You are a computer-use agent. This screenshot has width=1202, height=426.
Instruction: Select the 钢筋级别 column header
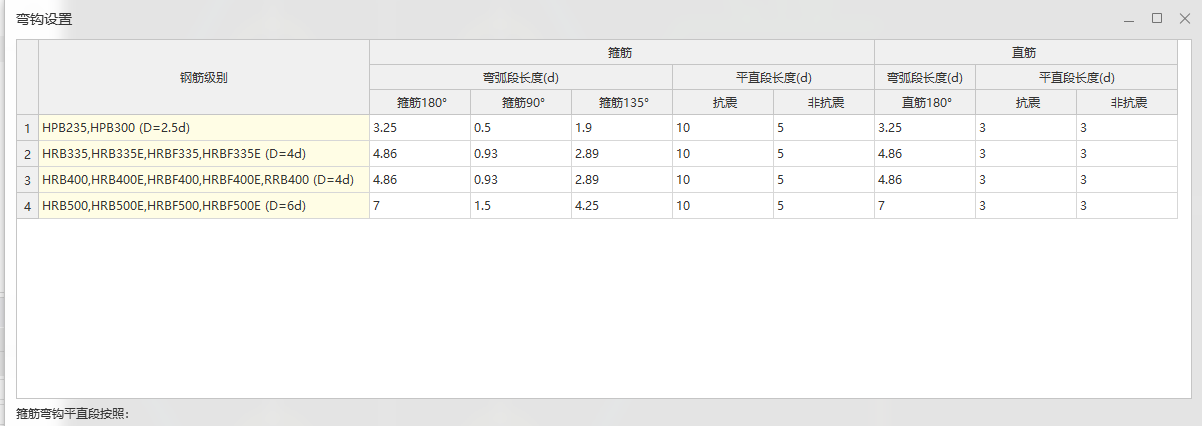coord(204,77)
